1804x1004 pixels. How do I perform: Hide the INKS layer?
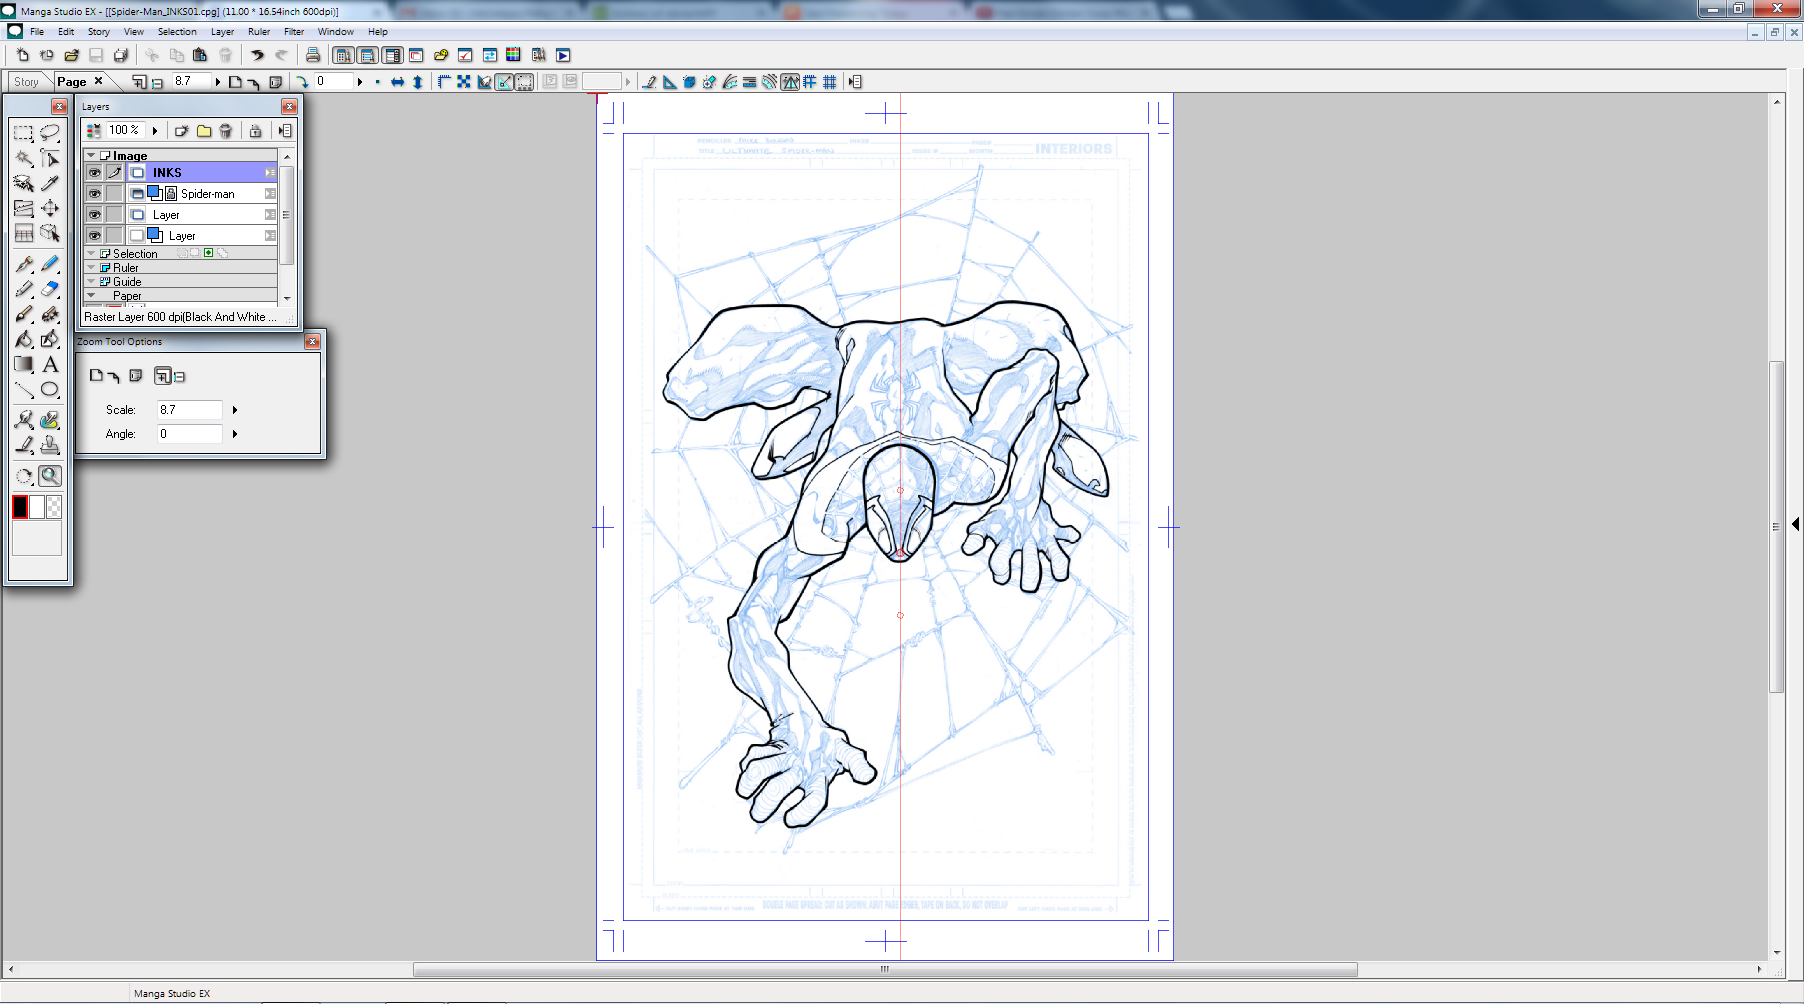94,173
